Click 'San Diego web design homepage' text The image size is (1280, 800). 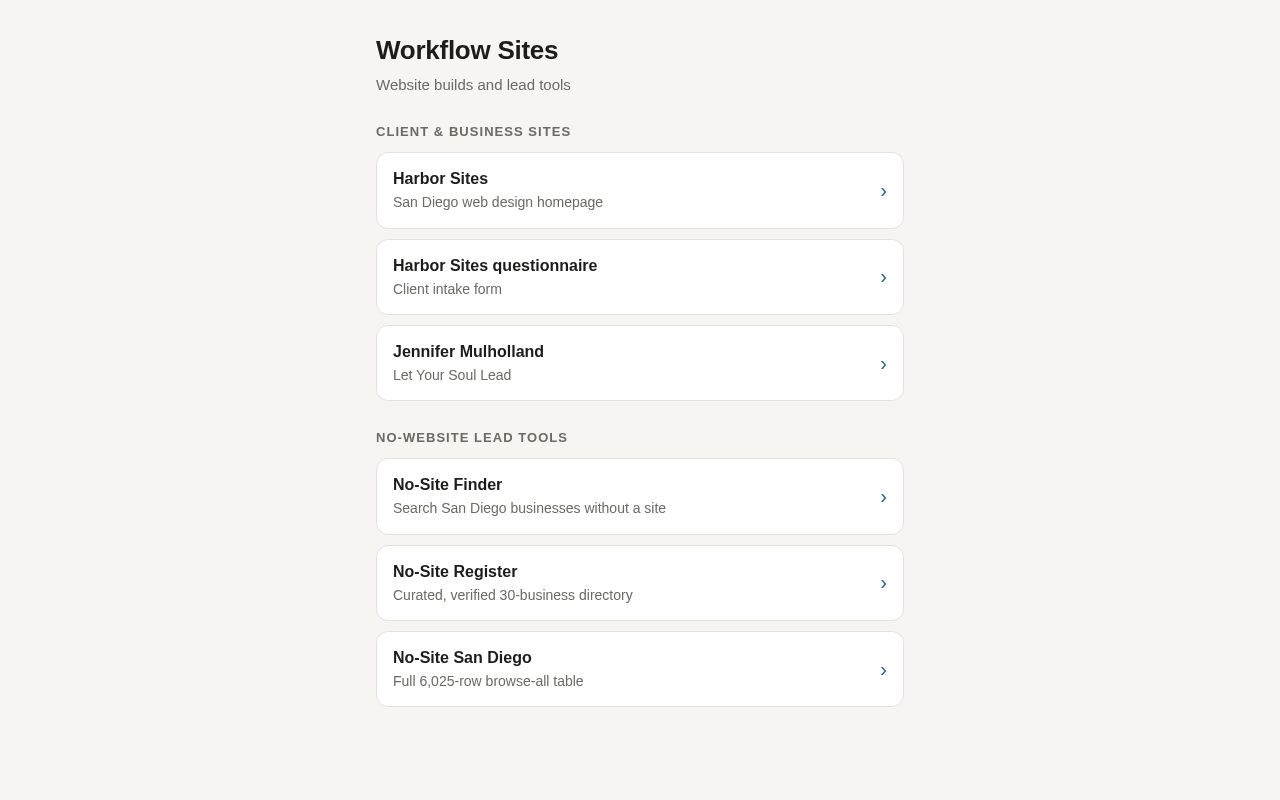pyautogui.click(x=498, y=202)
